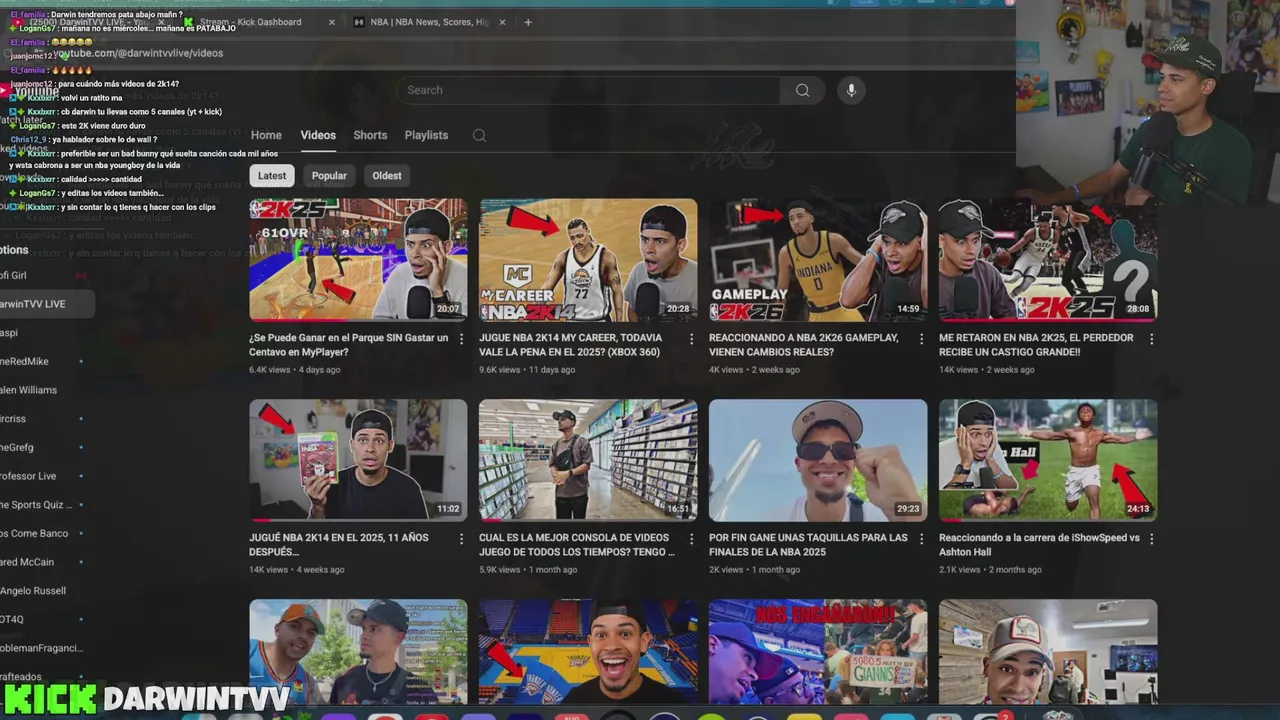Image resolution: width=1280 pixels, height=720 pixels.
Task: Open options menu for '¿Se Puede Ganar en el Parque' video
Action: (461, 339)
